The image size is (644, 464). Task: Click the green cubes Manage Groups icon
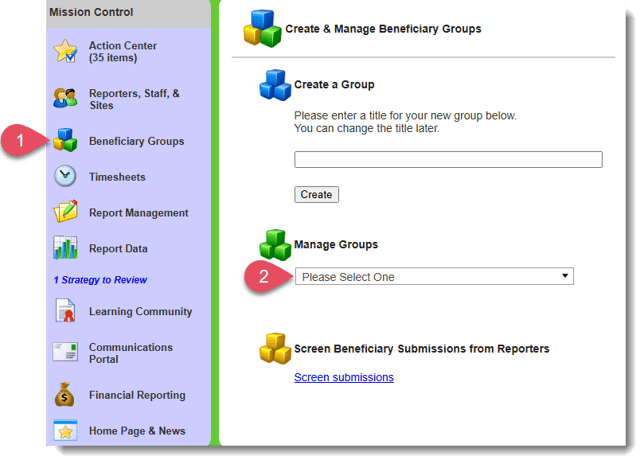[274, 245]
